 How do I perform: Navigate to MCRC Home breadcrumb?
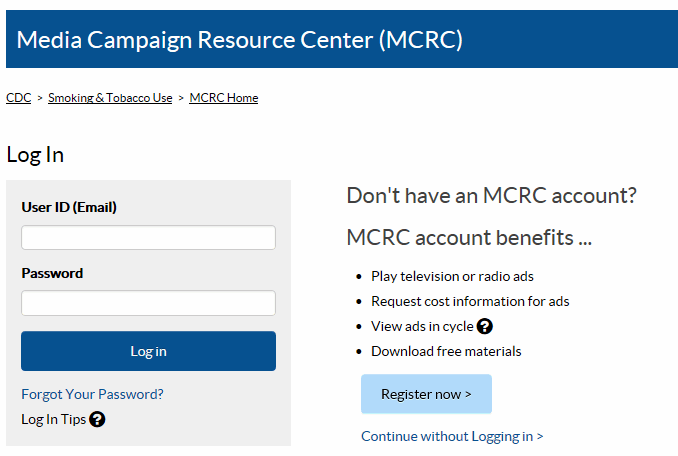(x=223, y=98)
